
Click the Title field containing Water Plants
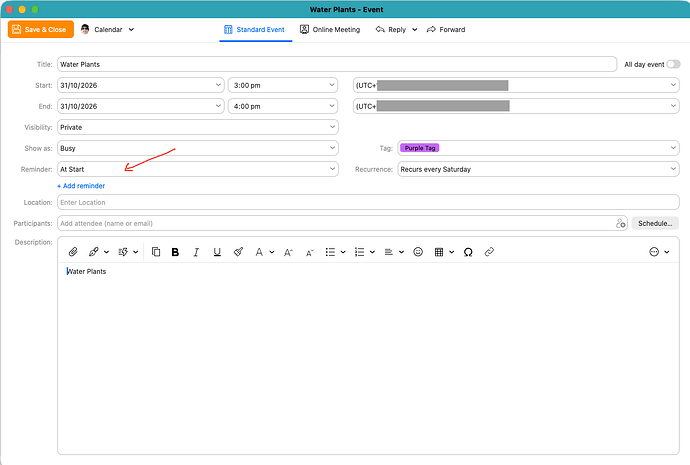click(337, 64)
